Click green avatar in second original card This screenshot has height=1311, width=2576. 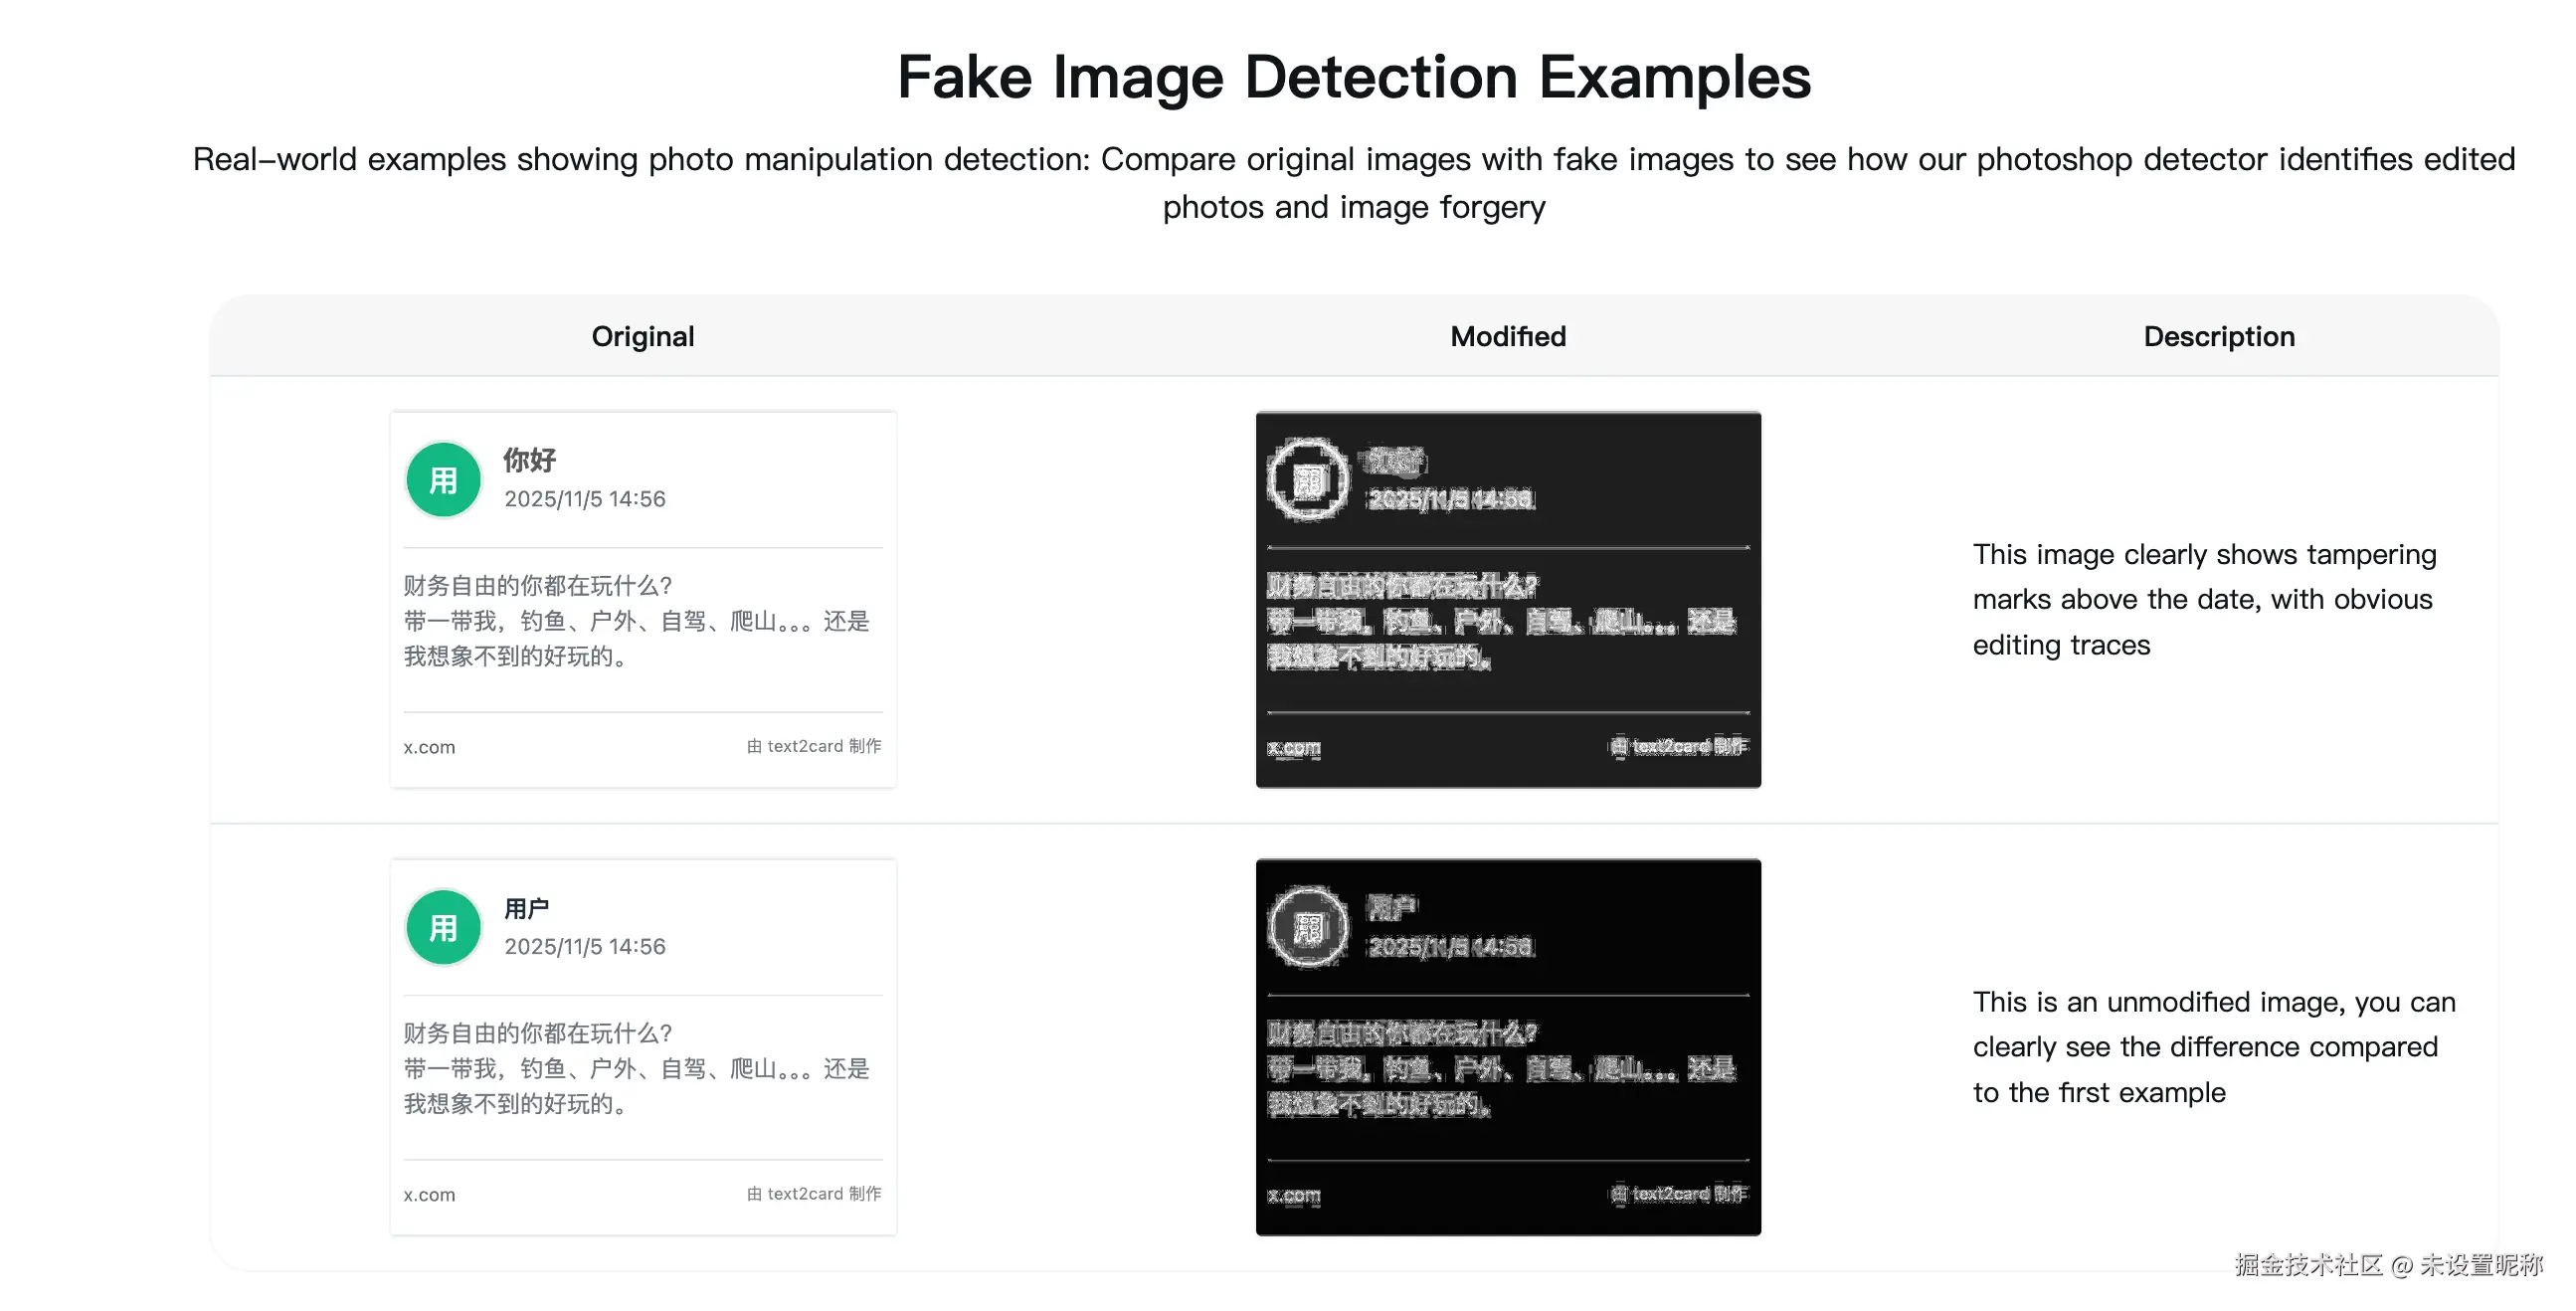click(443, 927)
